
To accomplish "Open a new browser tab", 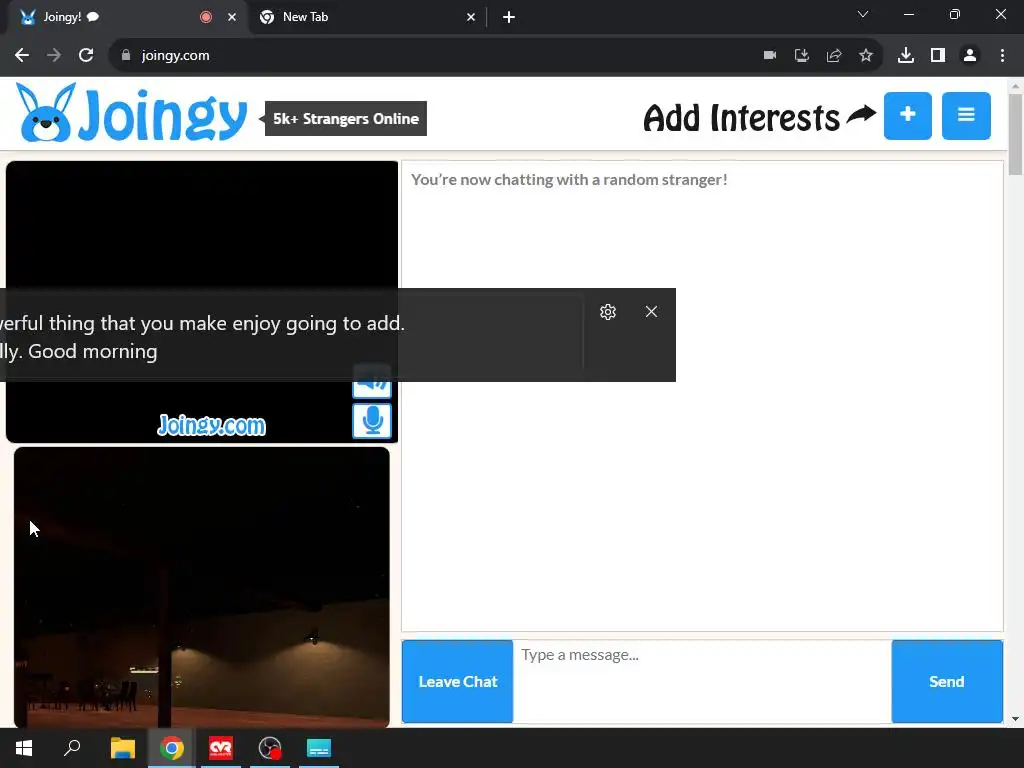I will 509,17.
